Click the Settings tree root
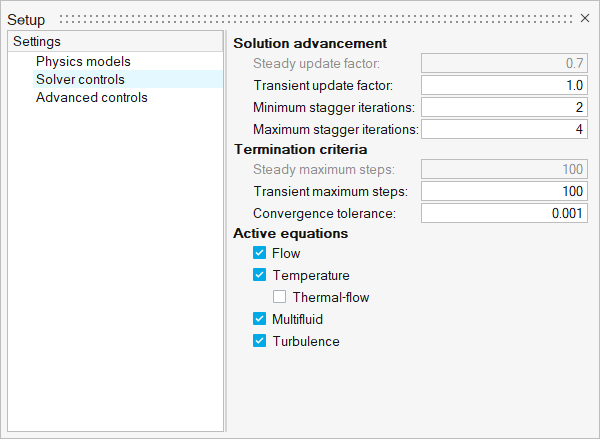600x439 pixels. (x=37, y=42)
